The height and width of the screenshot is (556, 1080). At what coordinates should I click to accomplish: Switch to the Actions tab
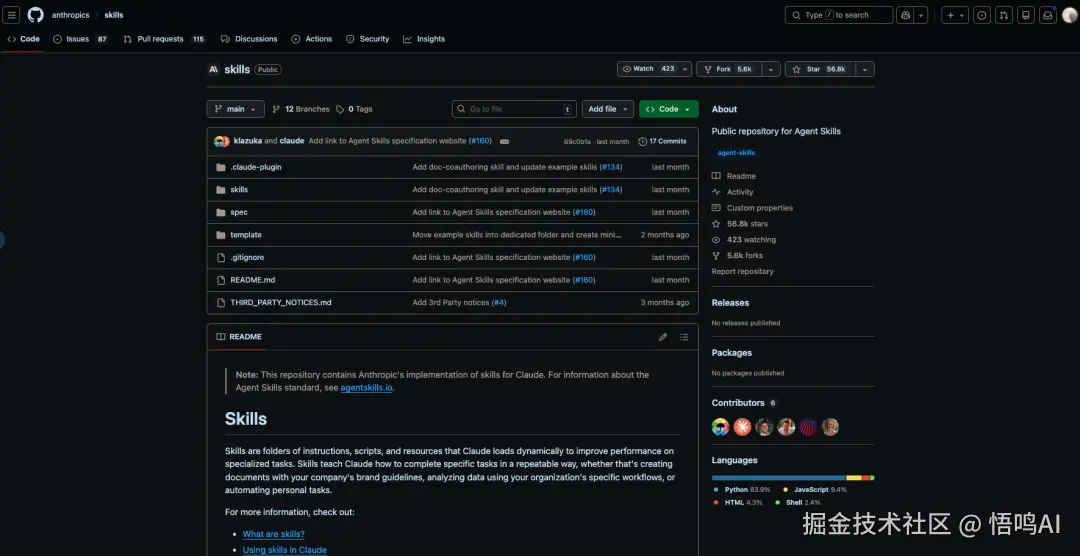311,39
